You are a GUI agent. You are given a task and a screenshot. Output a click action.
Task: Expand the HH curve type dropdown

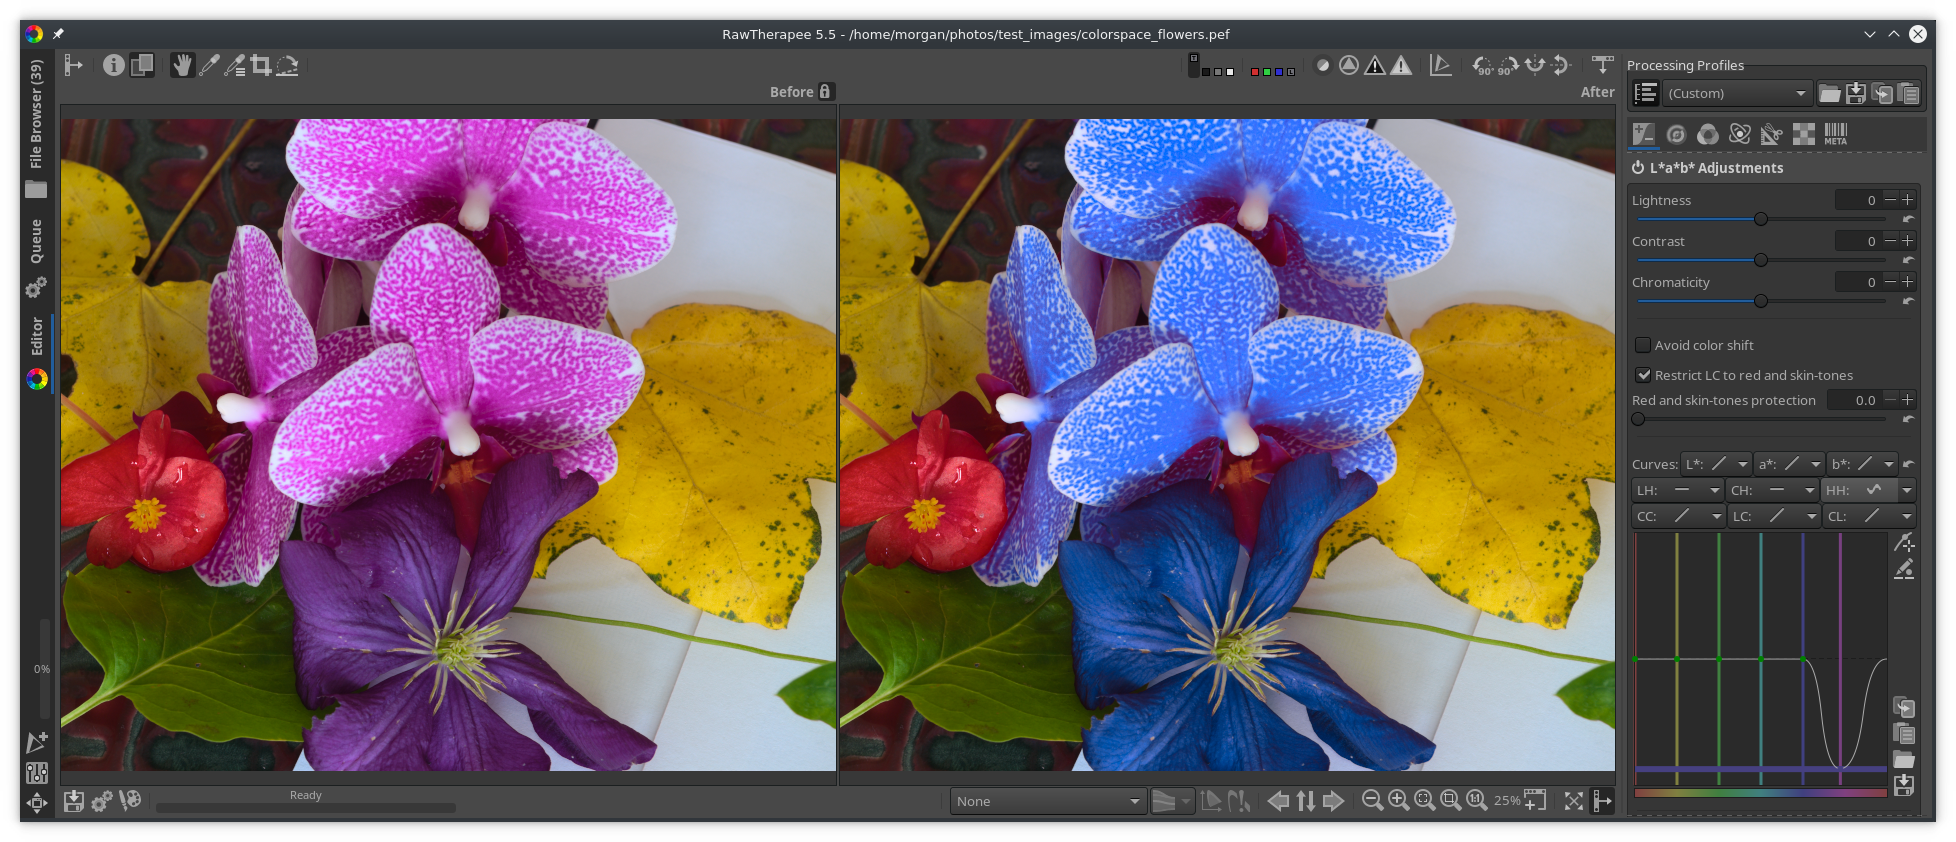coord(1907,490)
